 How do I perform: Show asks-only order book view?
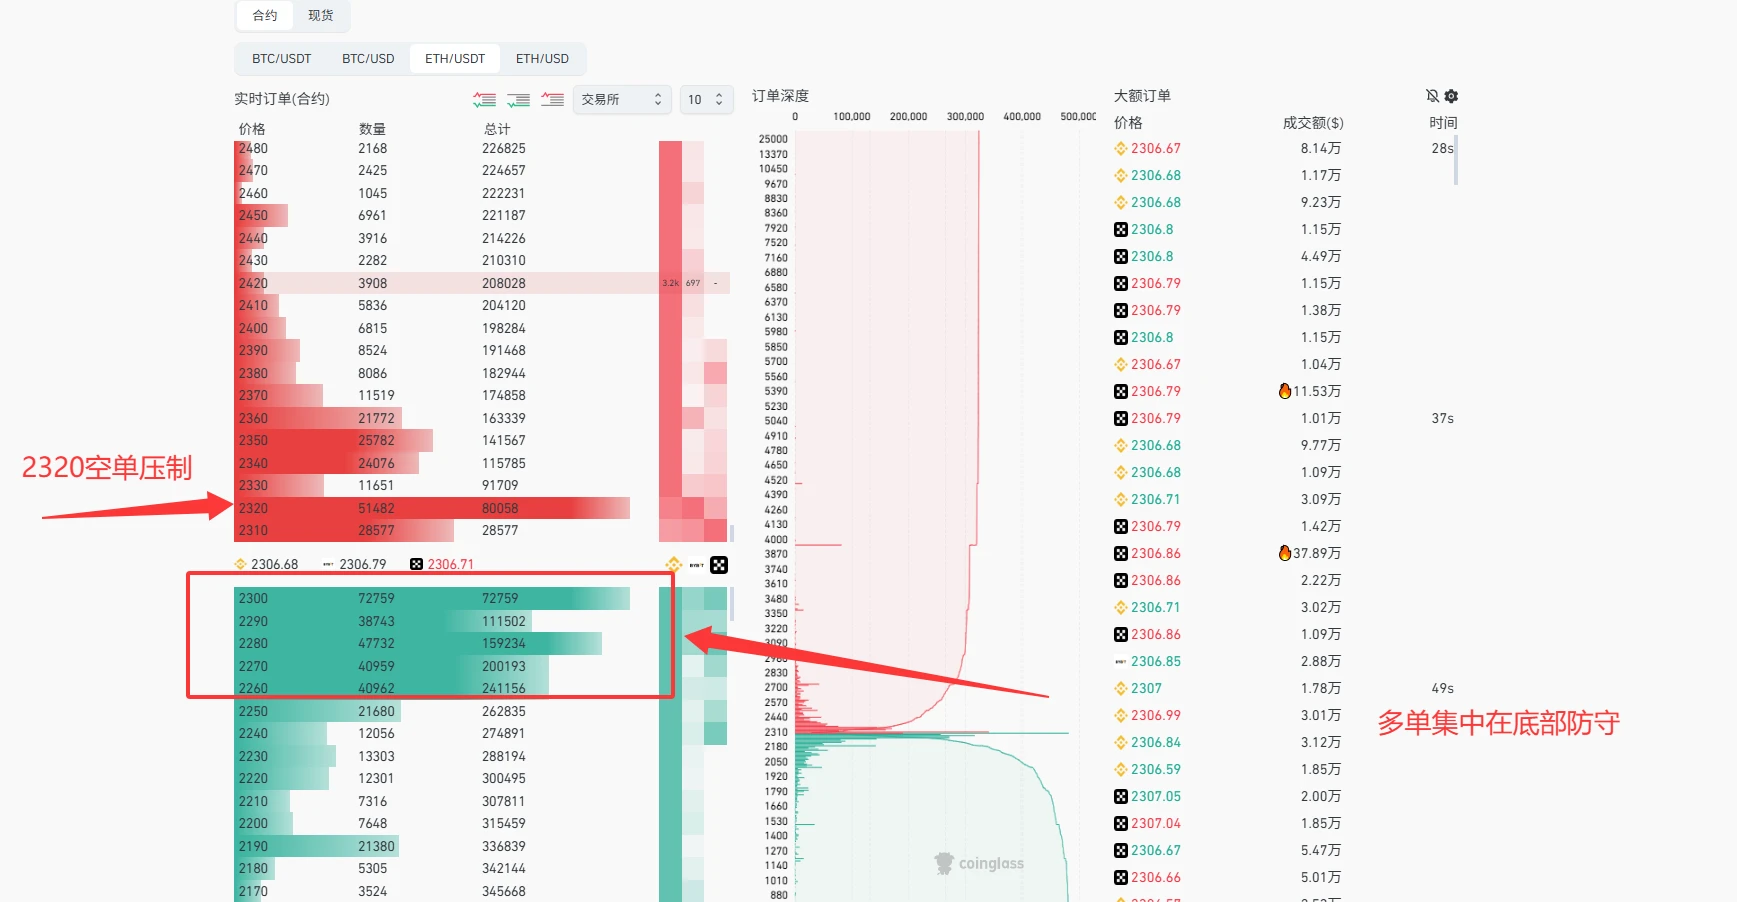[x=552, y=99]
